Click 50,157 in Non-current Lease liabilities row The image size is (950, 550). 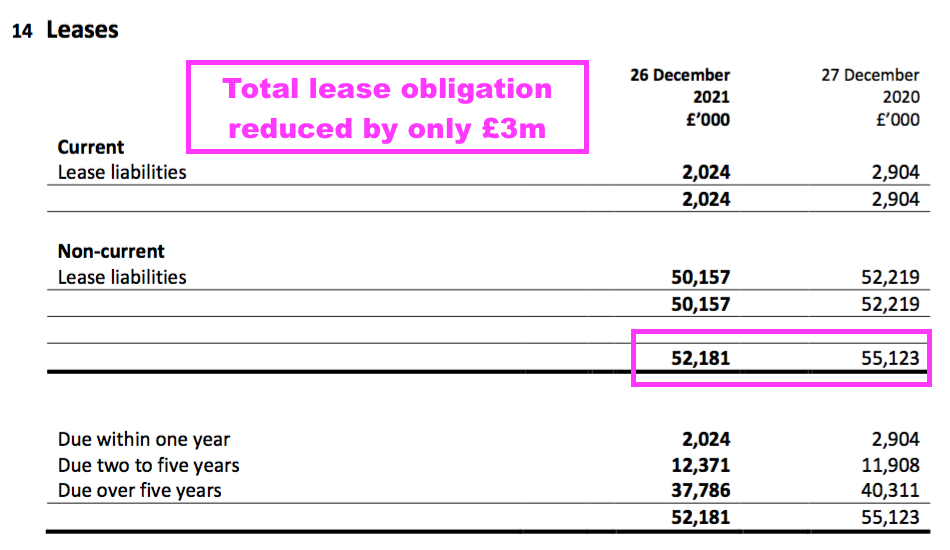[x=700, y=277]
